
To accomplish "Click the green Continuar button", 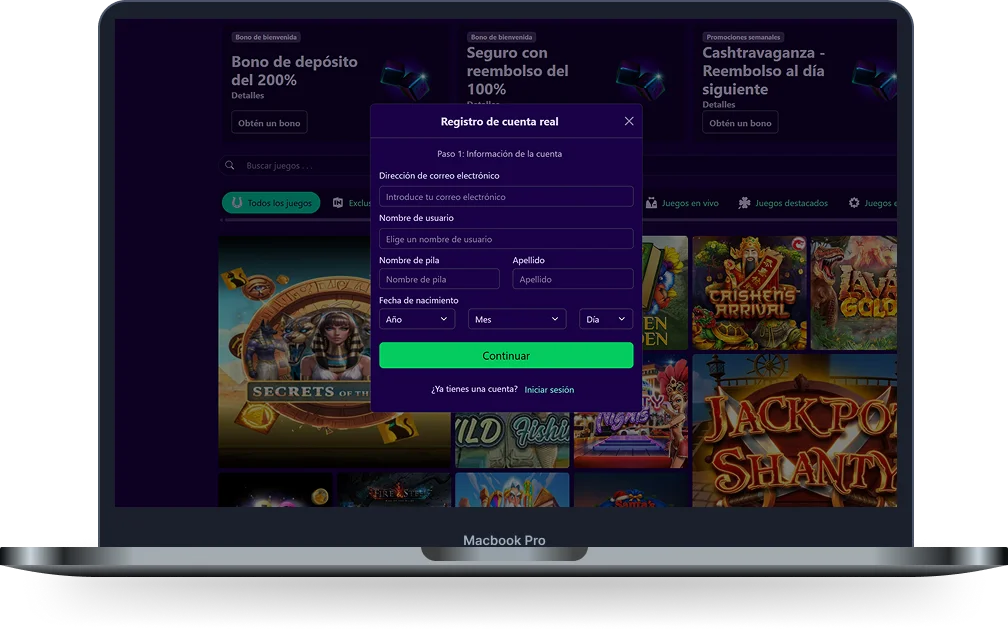I will (506, 356).
